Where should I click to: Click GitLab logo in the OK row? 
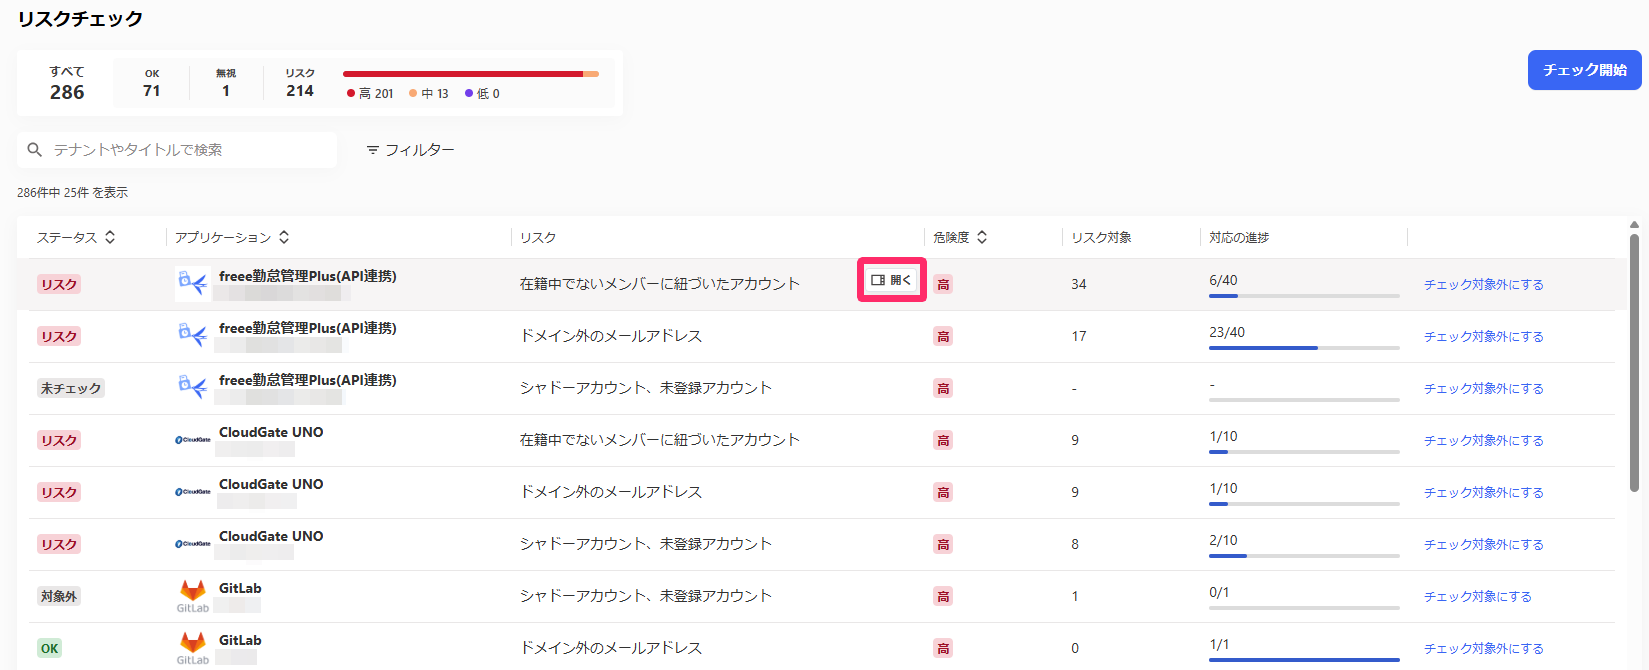pos(192,648)
